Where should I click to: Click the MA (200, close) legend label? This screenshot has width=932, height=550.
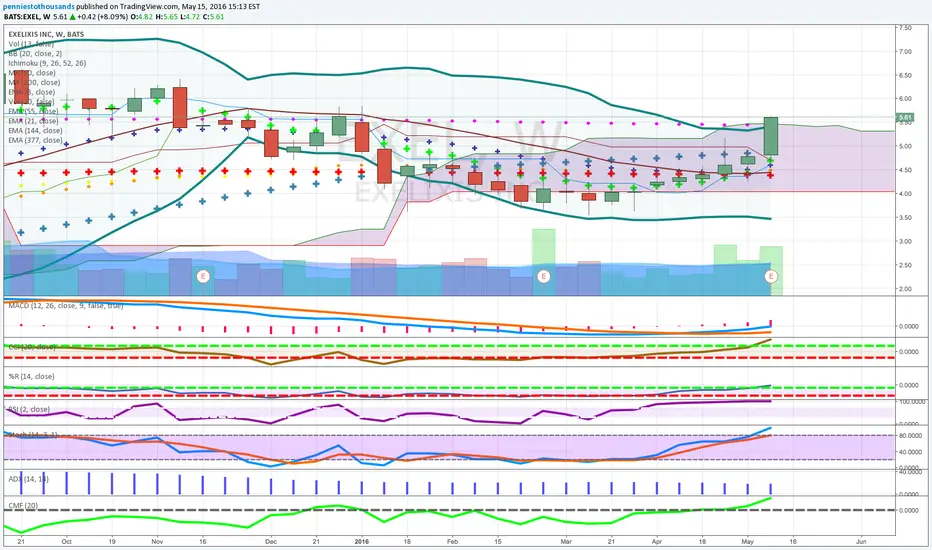click(x=34, y=82)
